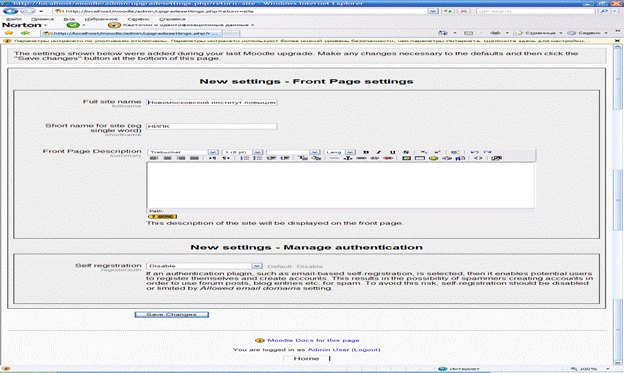This screenshot has height=373, width=624.
Task: Open the Norton toolbar menu
Action: (25, 25)
